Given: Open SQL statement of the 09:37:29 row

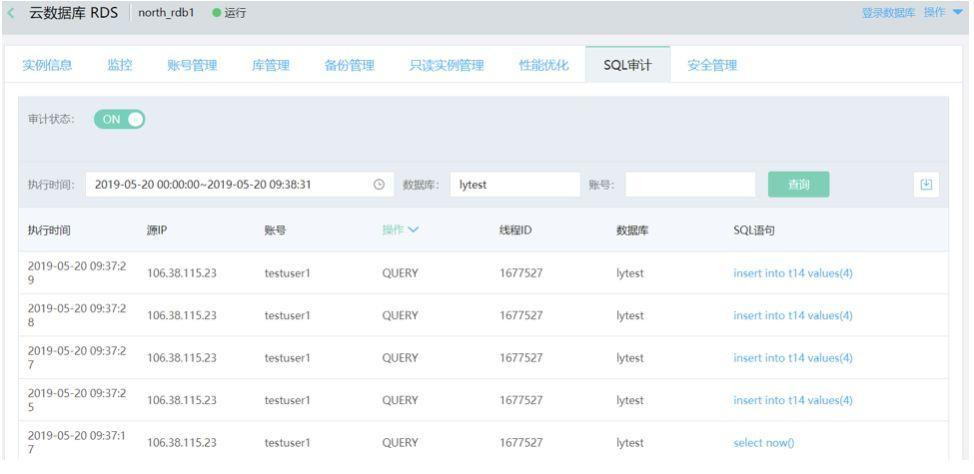Looking at the screenshot, I should (x=793, y=273).
